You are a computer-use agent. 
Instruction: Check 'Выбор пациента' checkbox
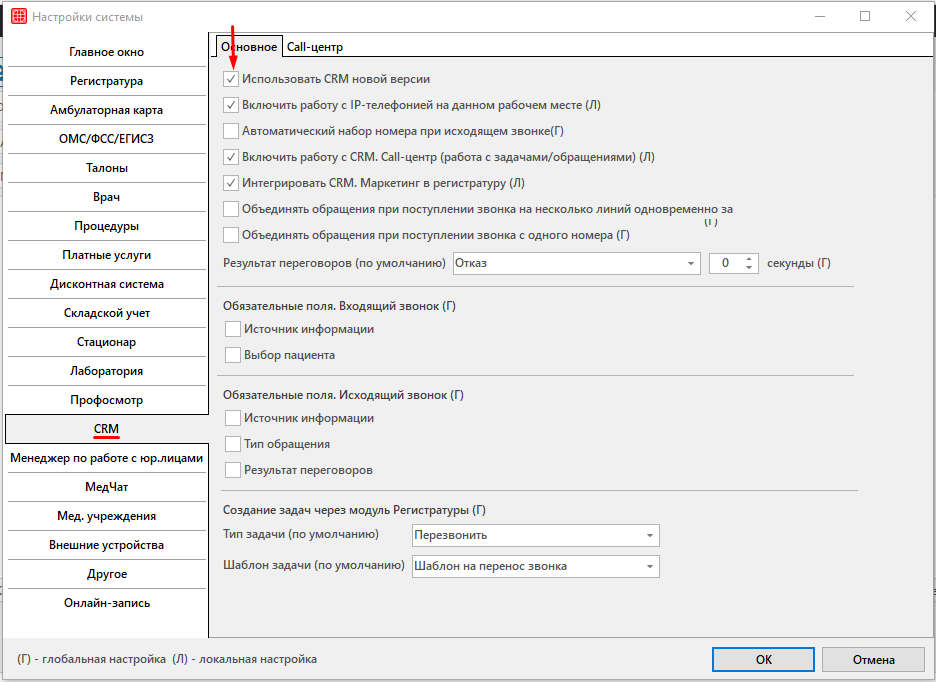233,355
